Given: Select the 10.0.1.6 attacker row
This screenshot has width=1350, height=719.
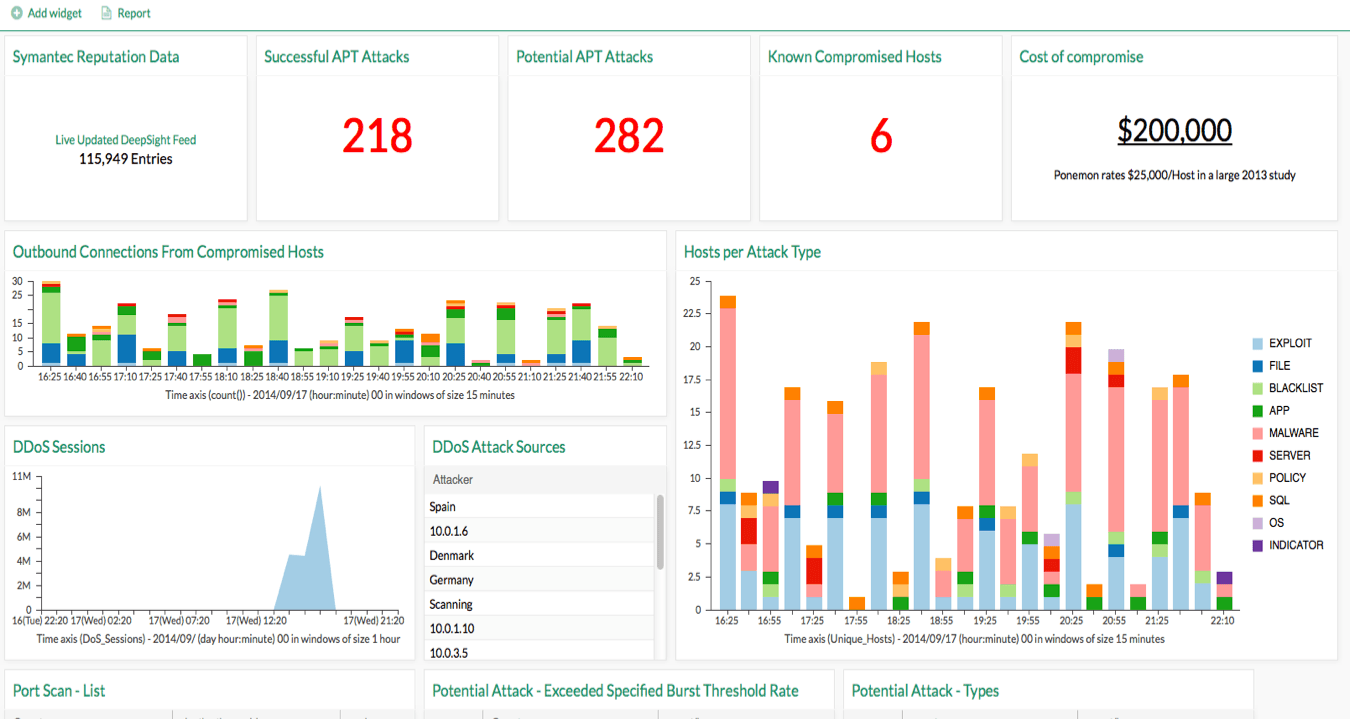Looking at the screenshot, I should [448, 531].
